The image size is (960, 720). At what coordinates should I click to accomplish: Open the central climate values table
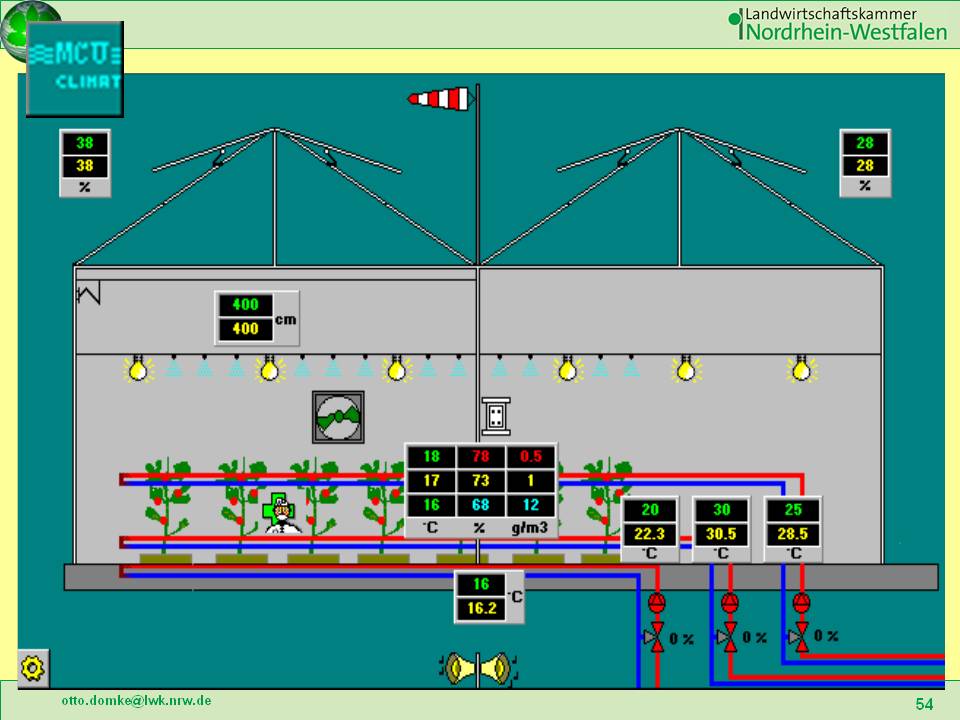coord(480,490)
